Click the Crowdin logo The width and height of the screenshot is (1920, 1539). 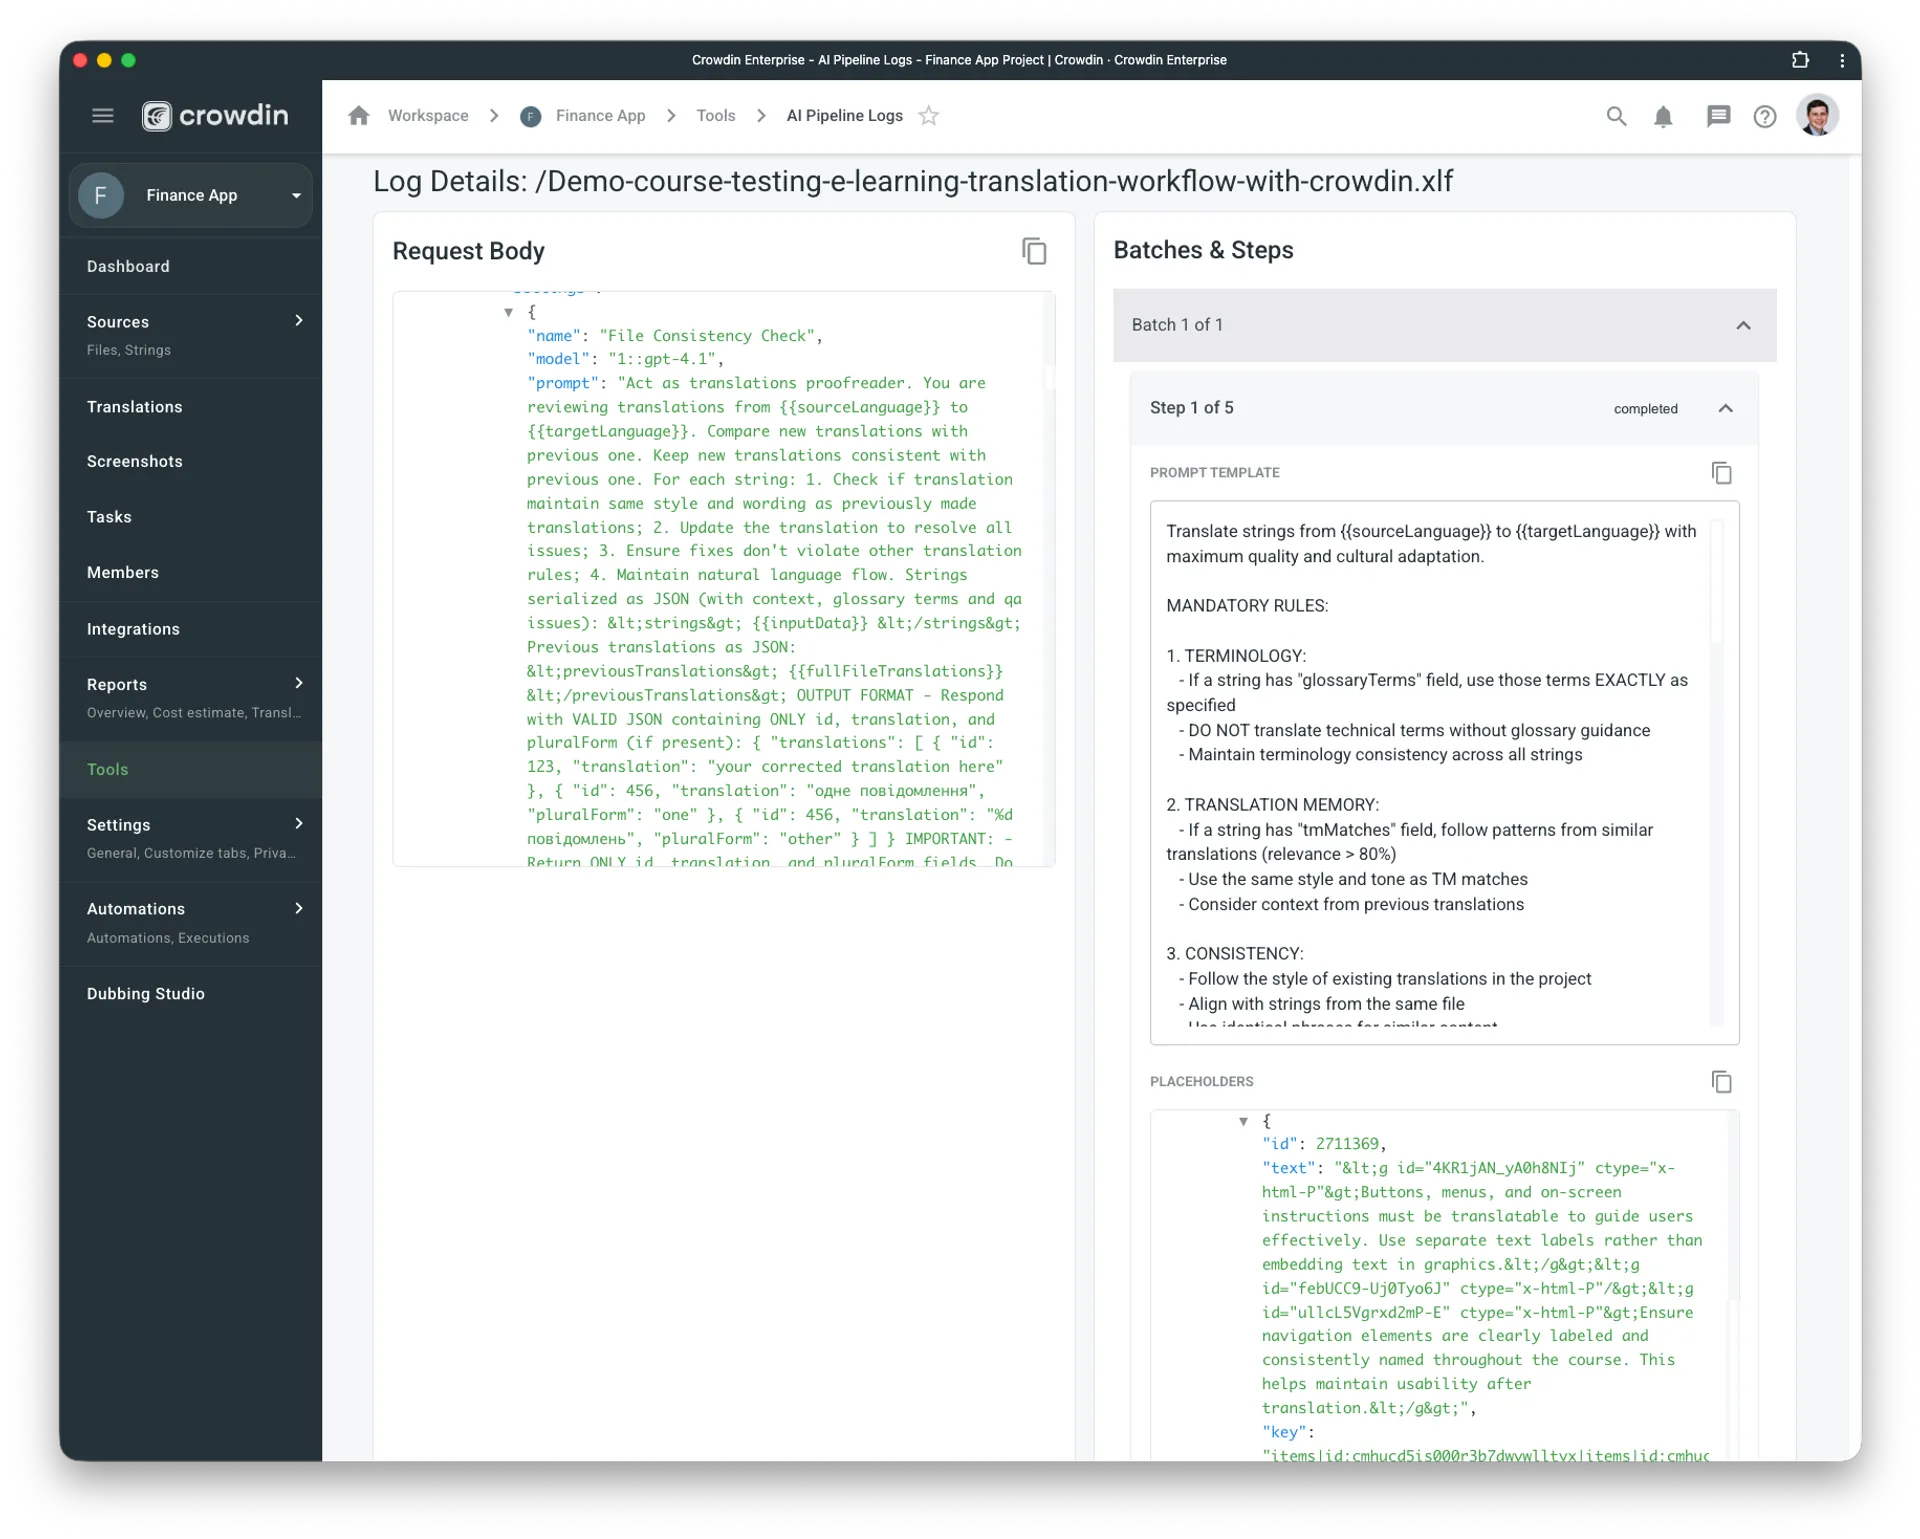tap(215, 116)
